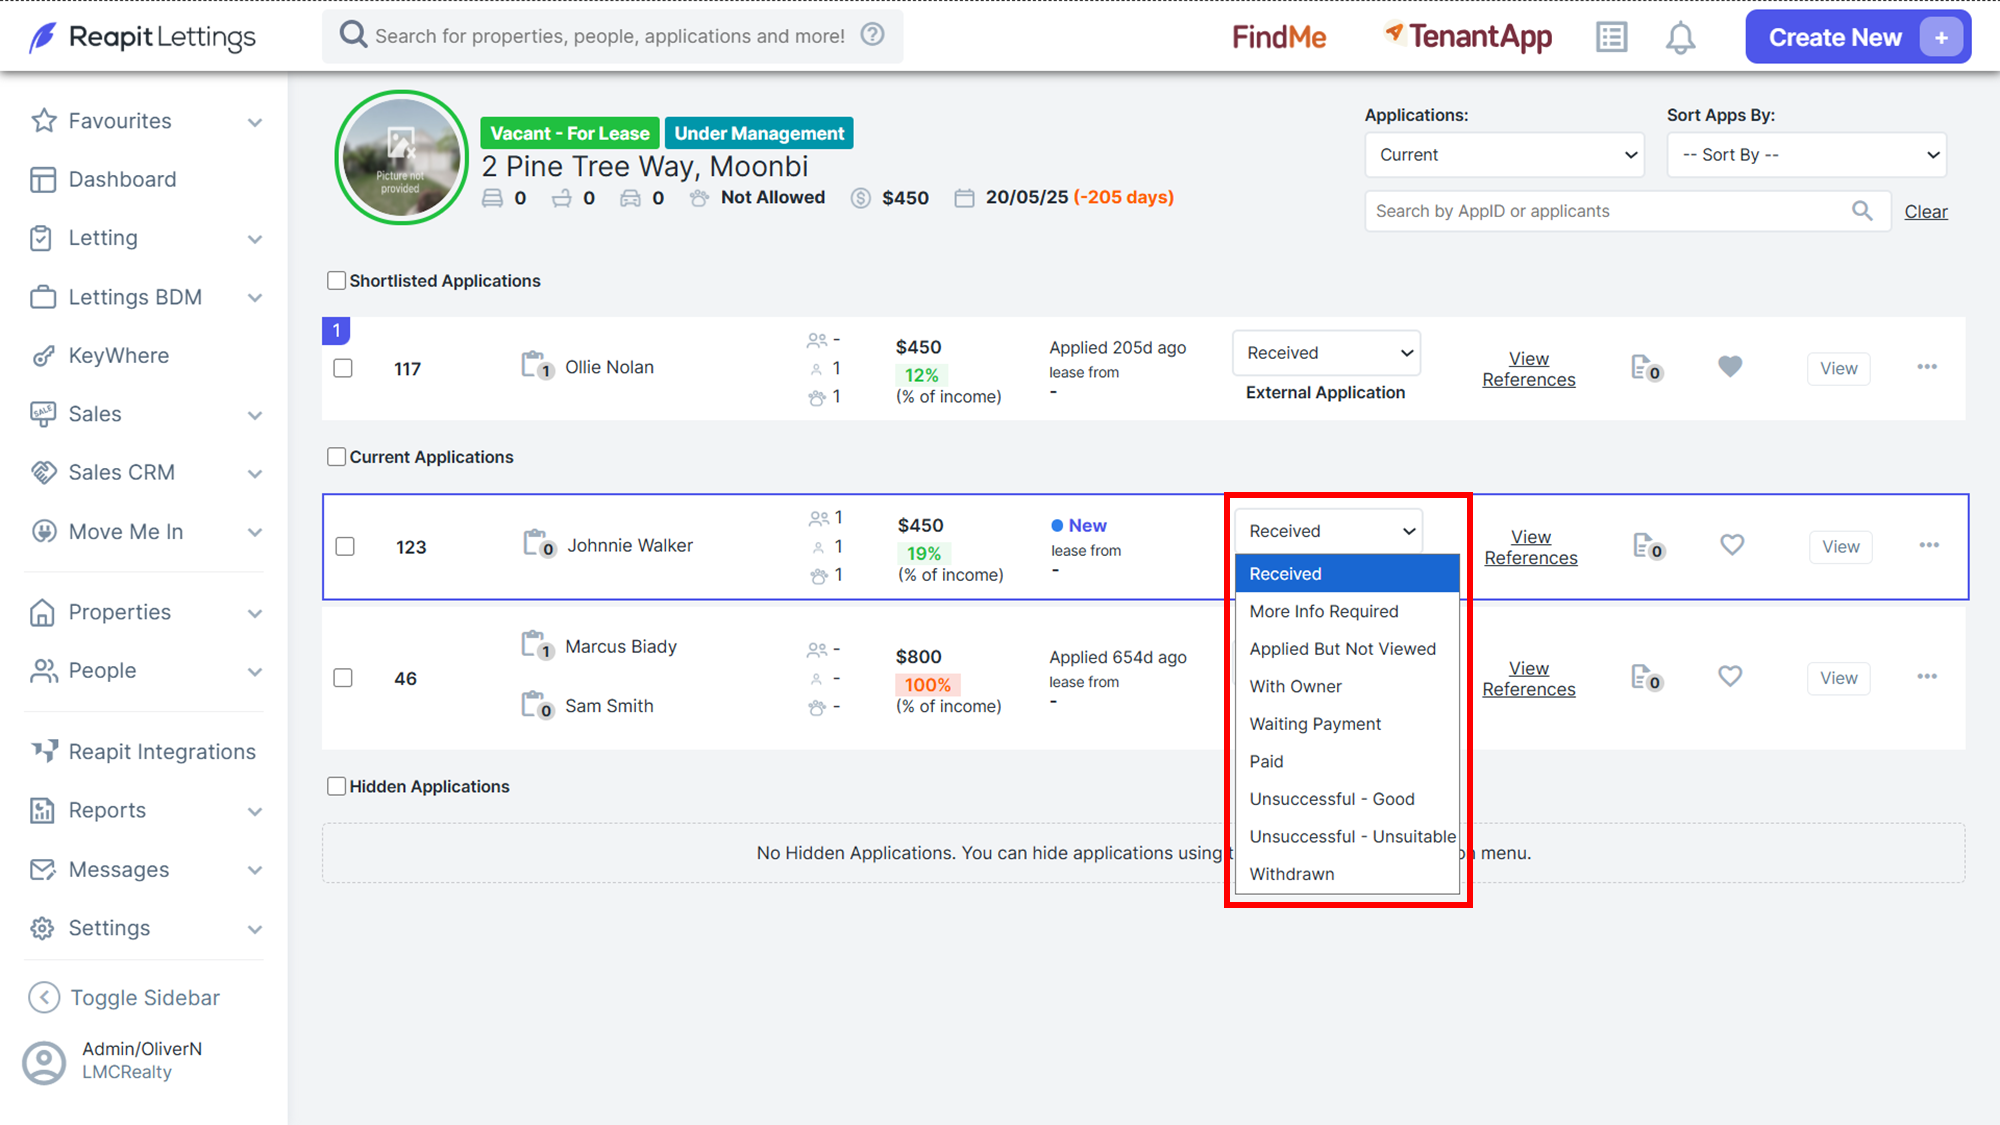Open TenantApp from the header
The image size is (2000, 1125).
click(1467, 38)
